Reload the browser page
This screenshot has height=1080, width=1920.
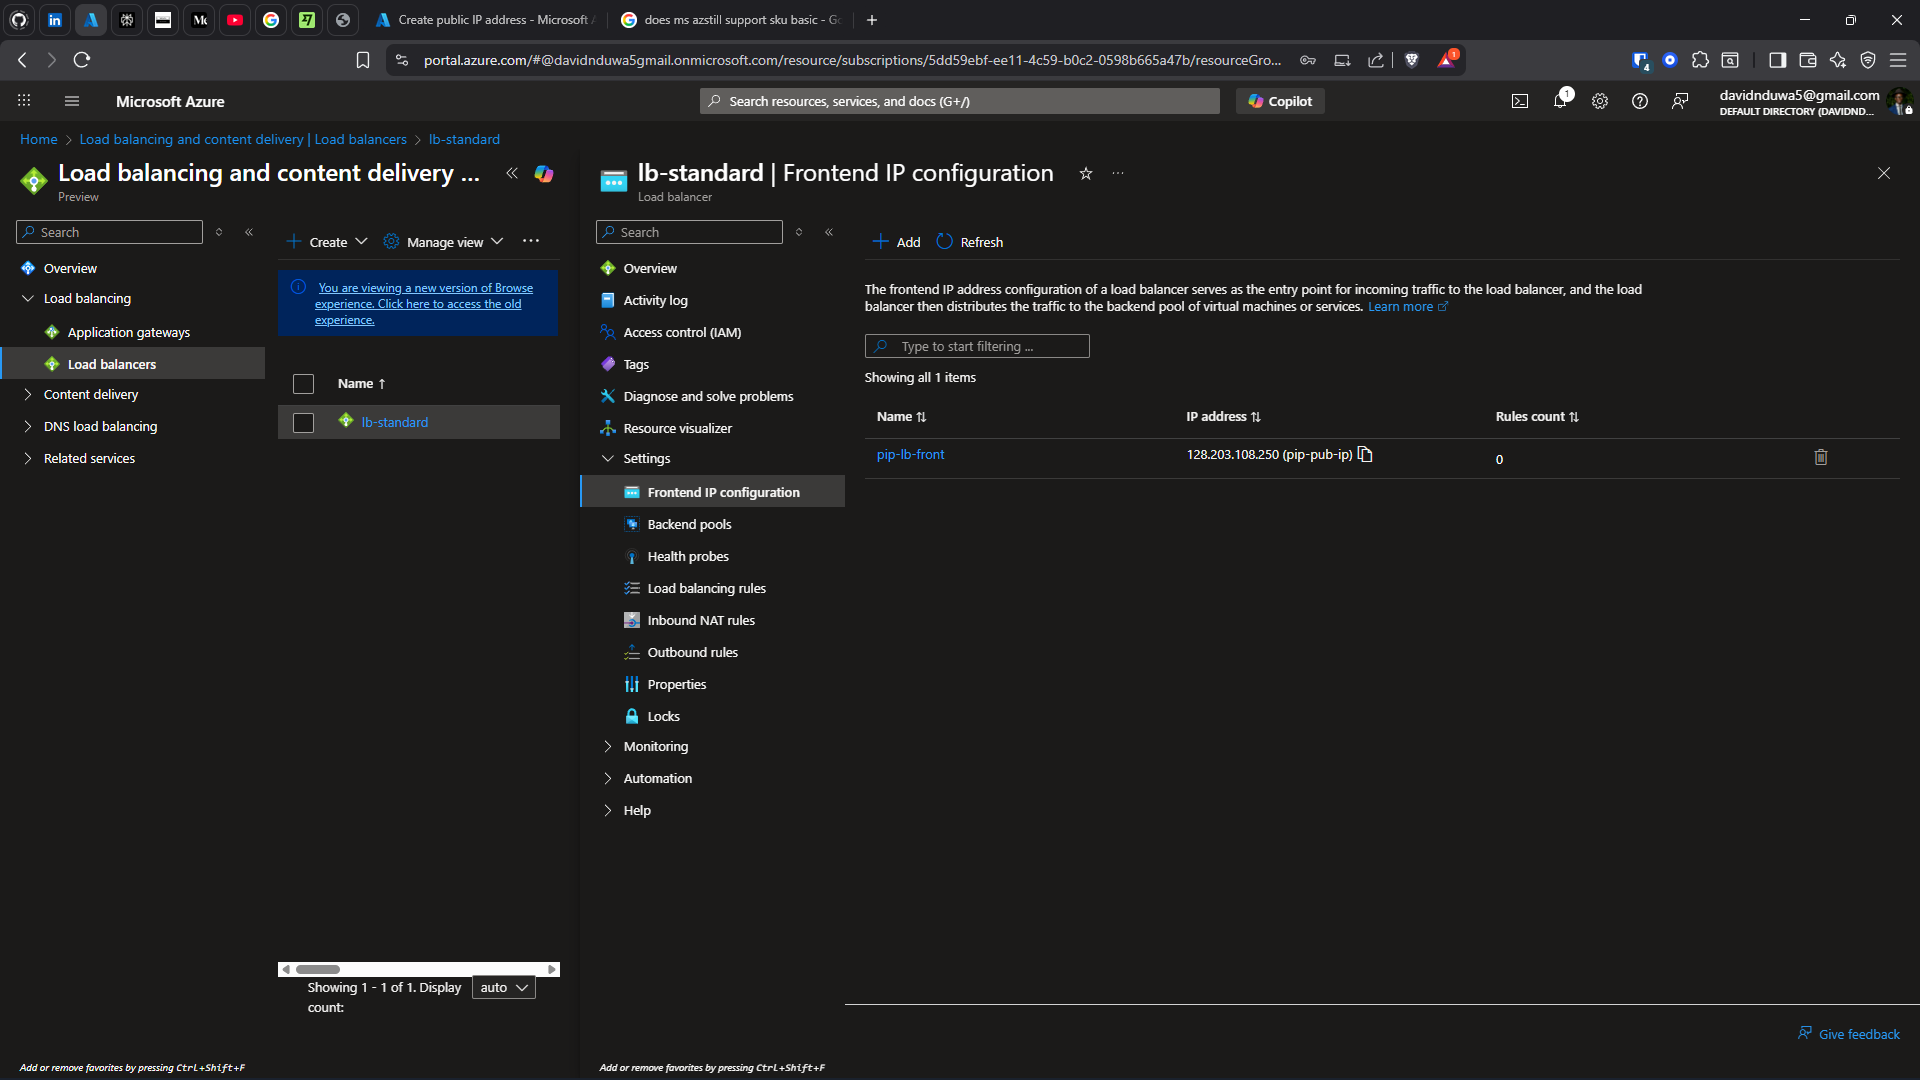tap(82, 60)
